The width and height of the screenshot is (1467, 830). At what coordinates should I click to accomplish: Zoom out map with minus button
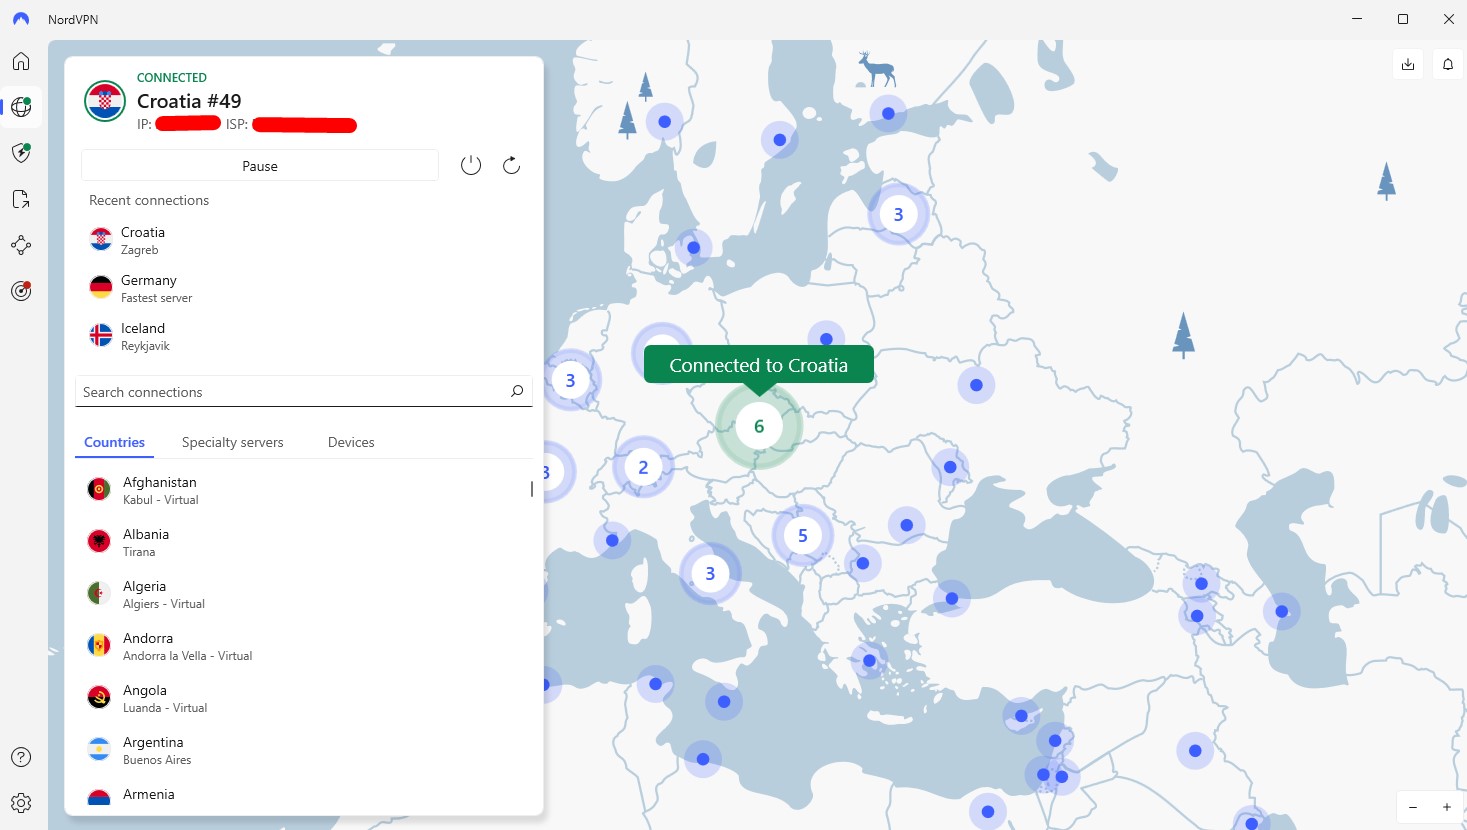click(1413, 807)
